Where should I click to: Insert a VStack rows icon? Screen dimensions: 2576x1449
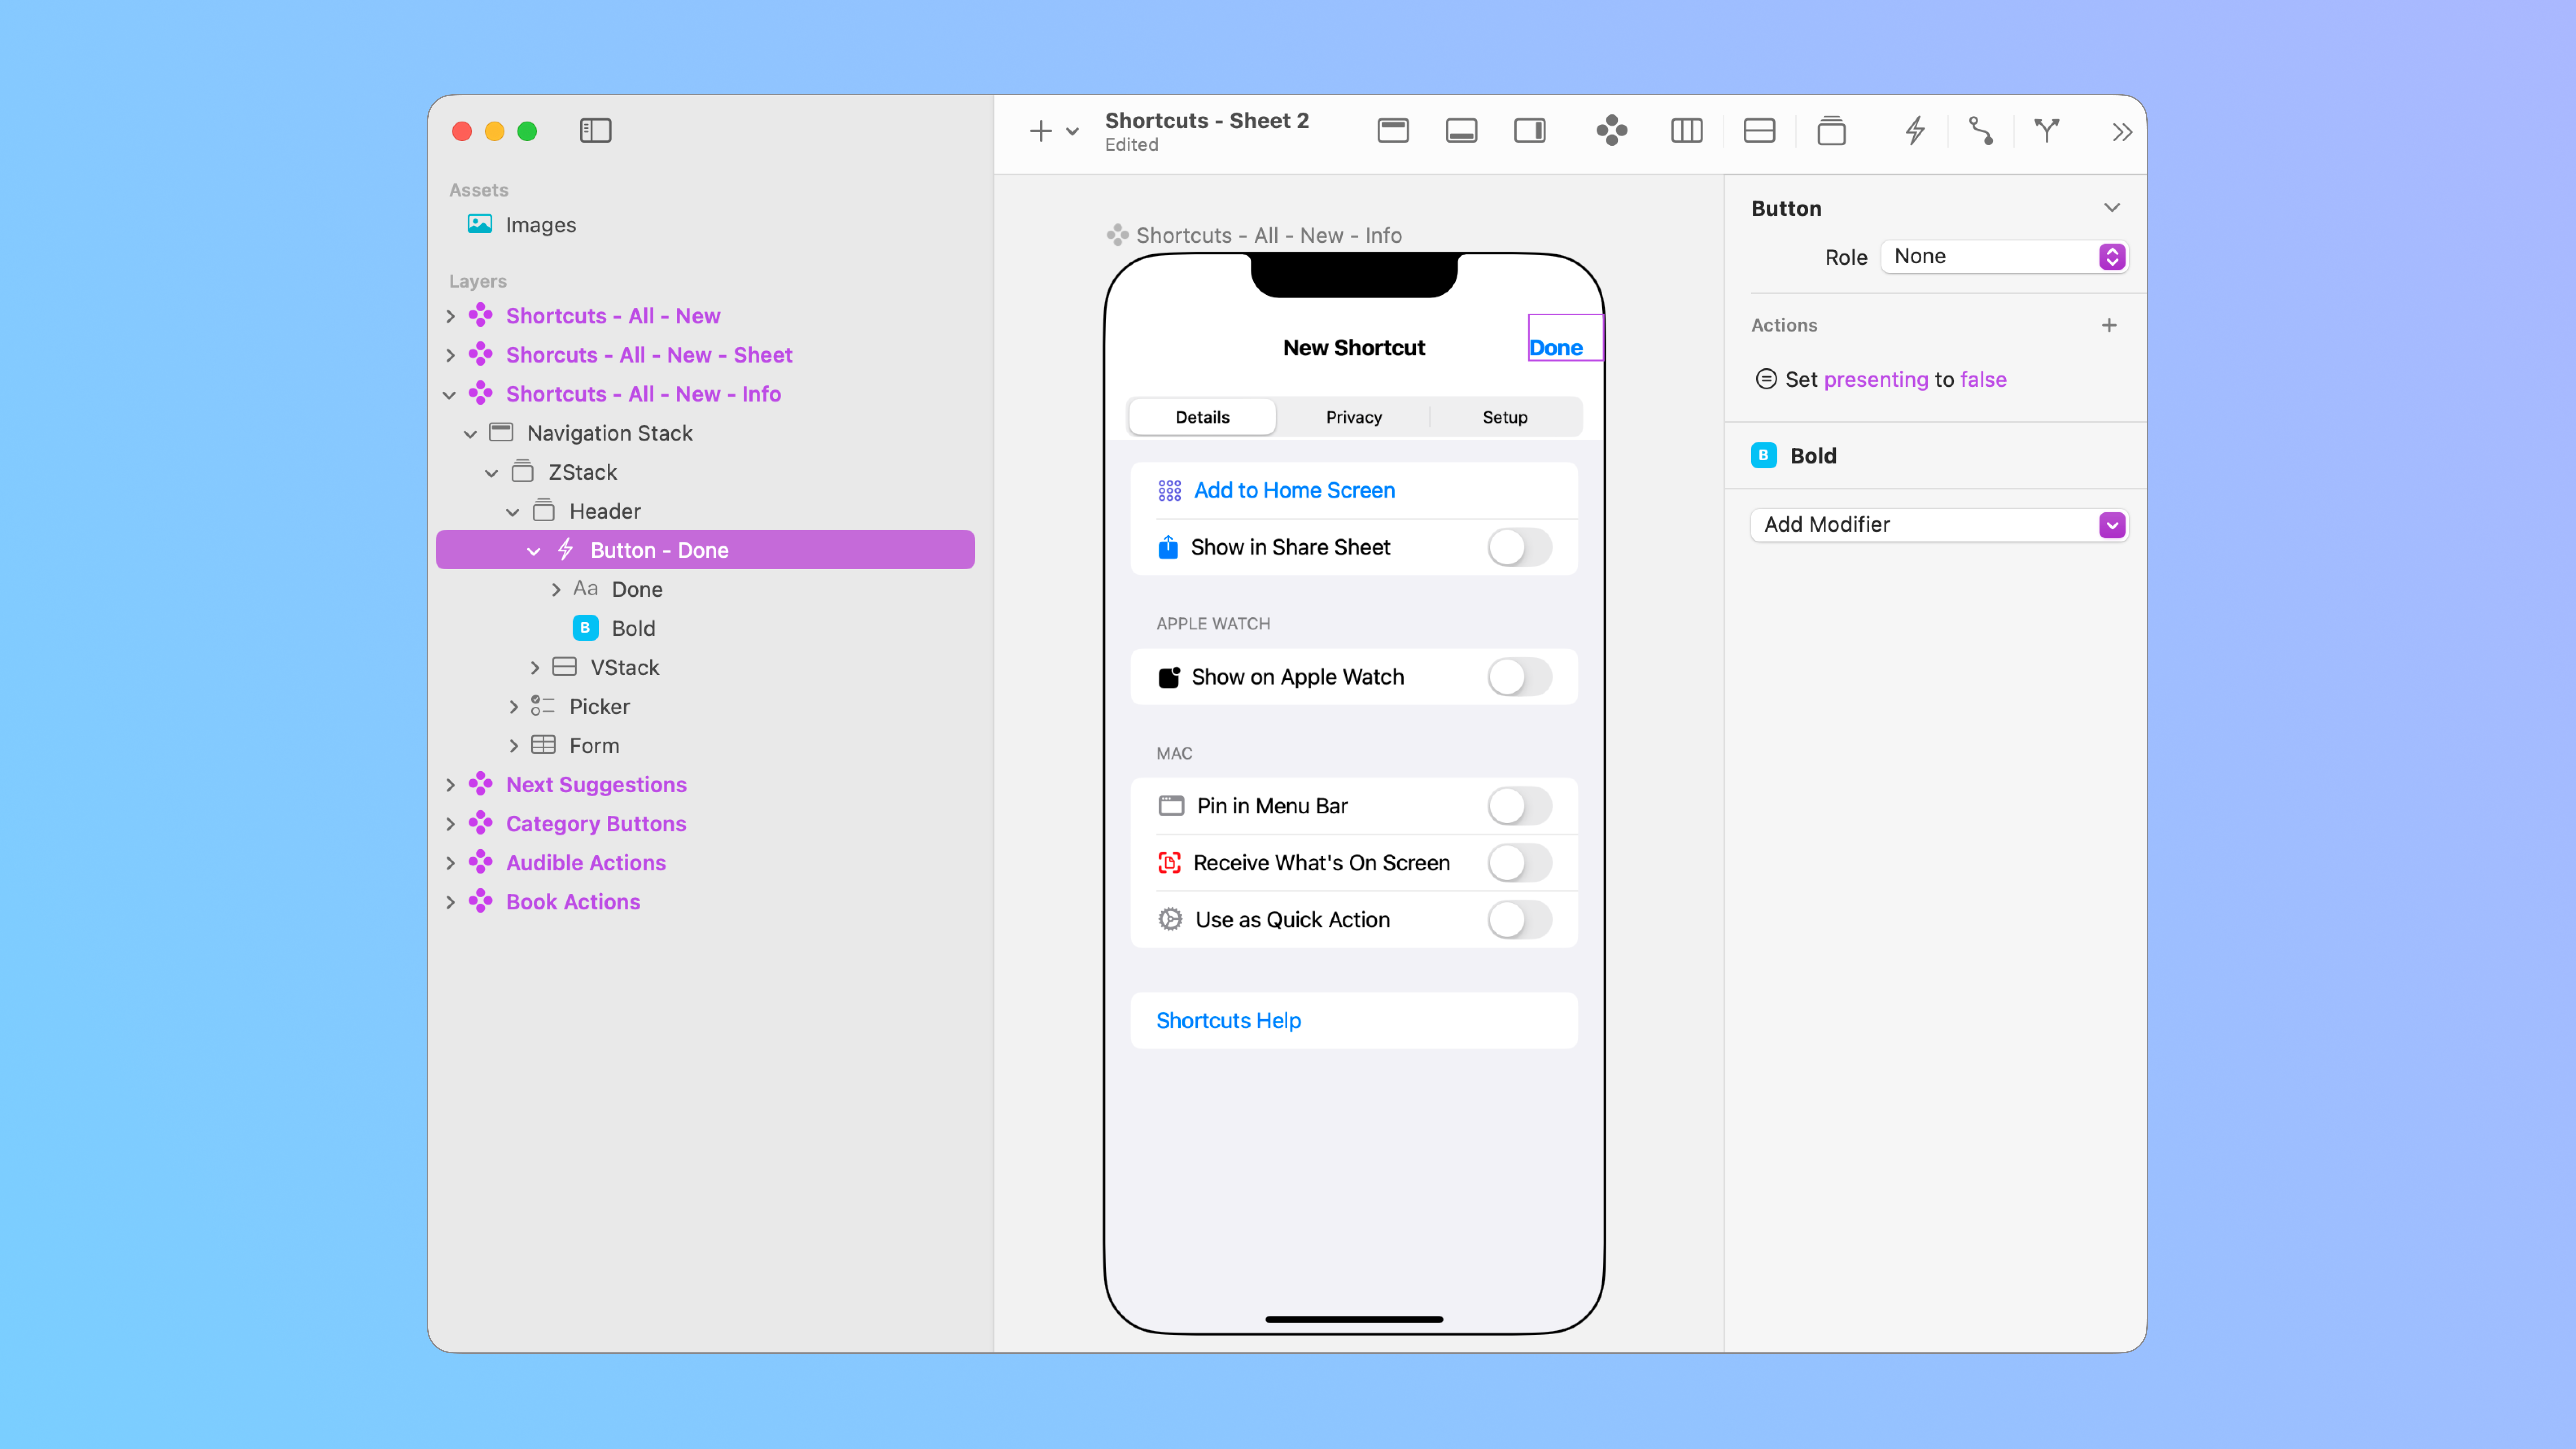tap(1759, 131)
